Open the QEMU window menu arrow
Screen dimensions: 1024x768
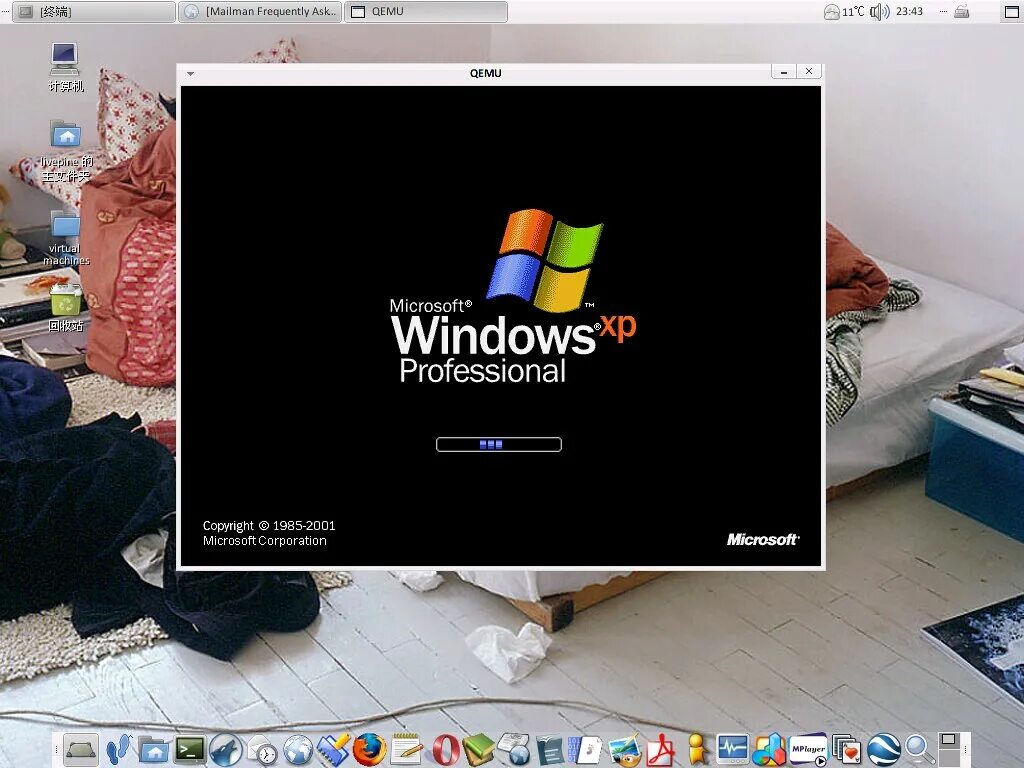[190, 73]
